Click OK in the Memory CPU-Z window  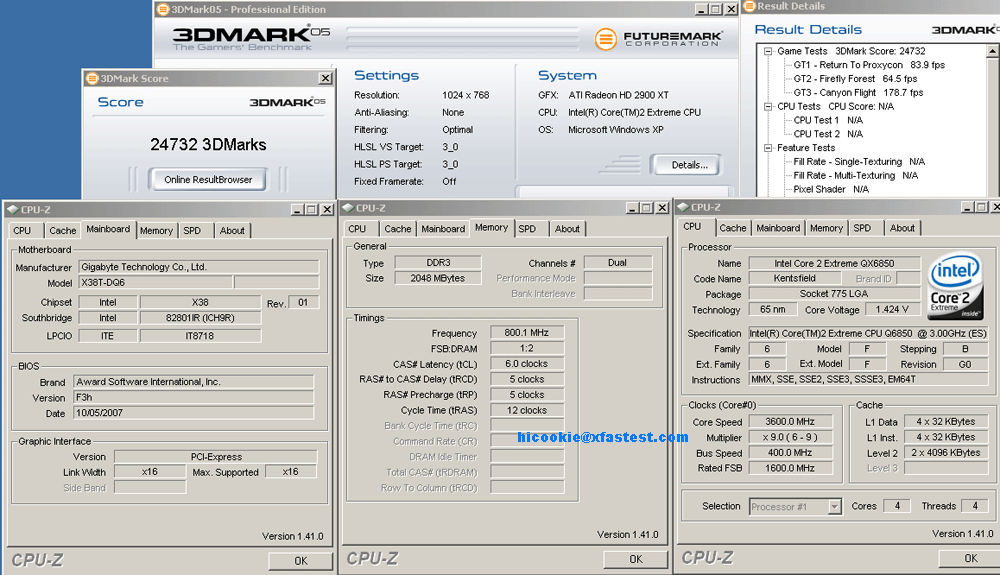pos(636,559)
